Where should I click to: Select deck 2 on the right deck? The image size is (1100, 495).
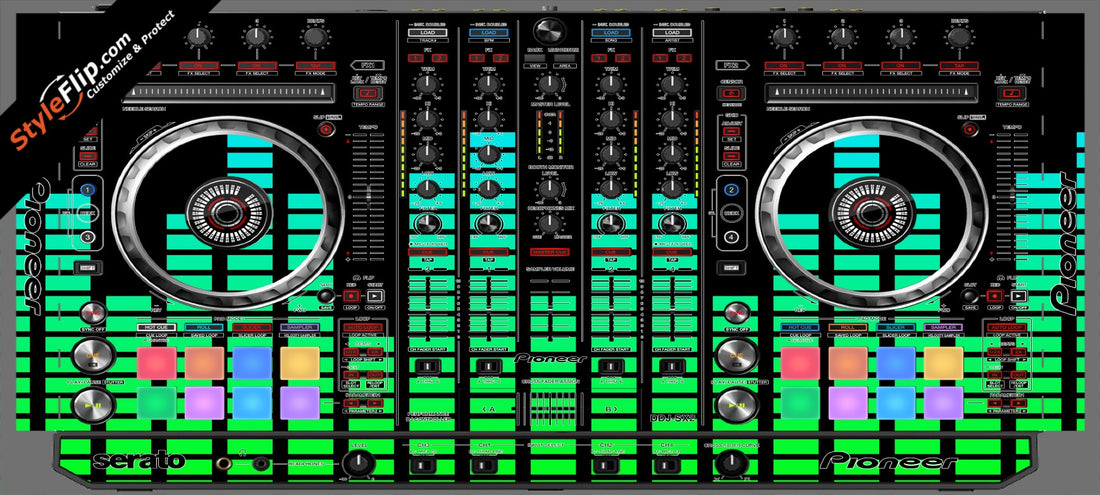pos(731,190)
